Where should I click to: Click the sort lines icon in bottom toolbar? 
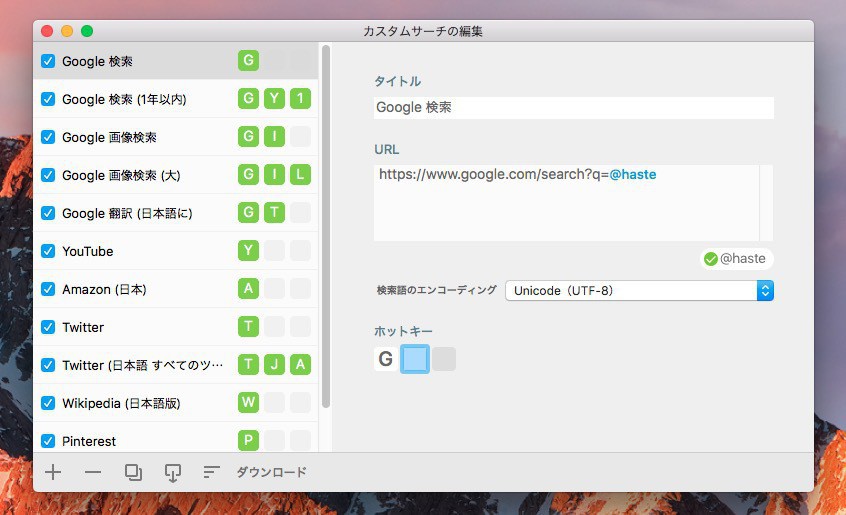[x=211, y=472]
